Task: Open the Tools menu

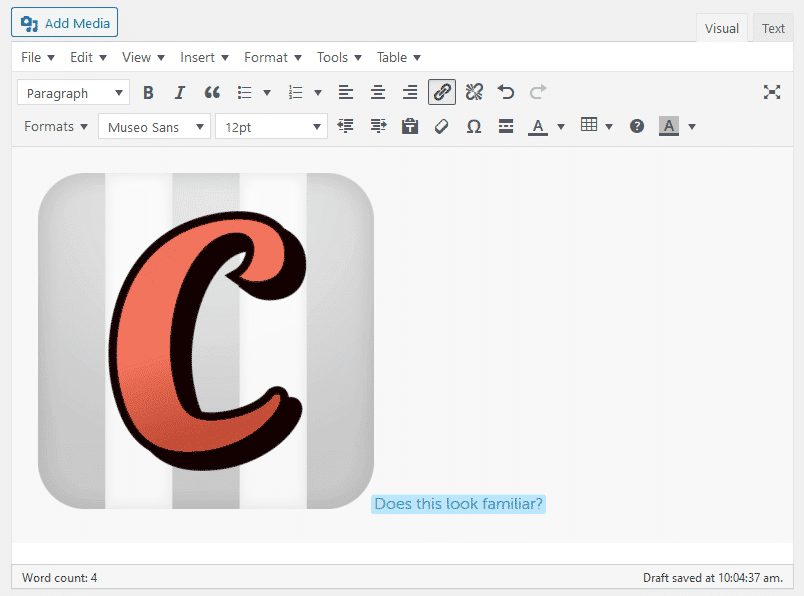Action: tap(339, 57)
